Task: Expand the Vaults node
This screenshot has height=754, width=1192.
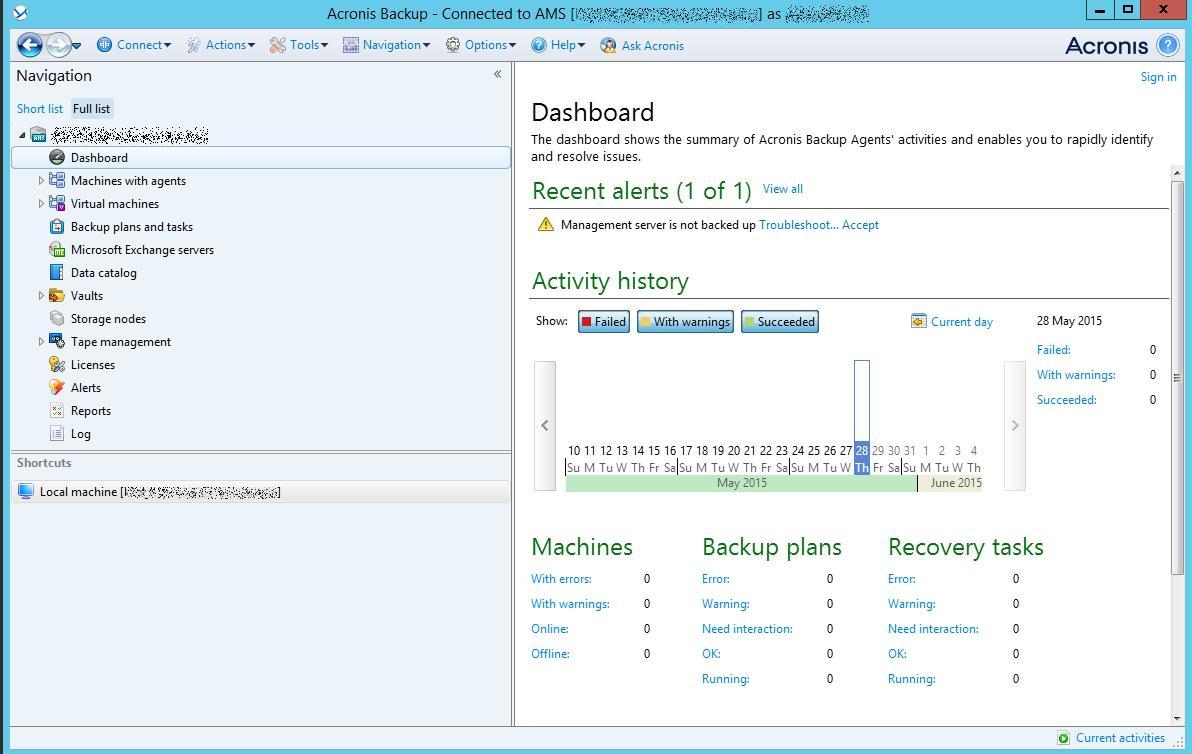Action: click(41, 296)
